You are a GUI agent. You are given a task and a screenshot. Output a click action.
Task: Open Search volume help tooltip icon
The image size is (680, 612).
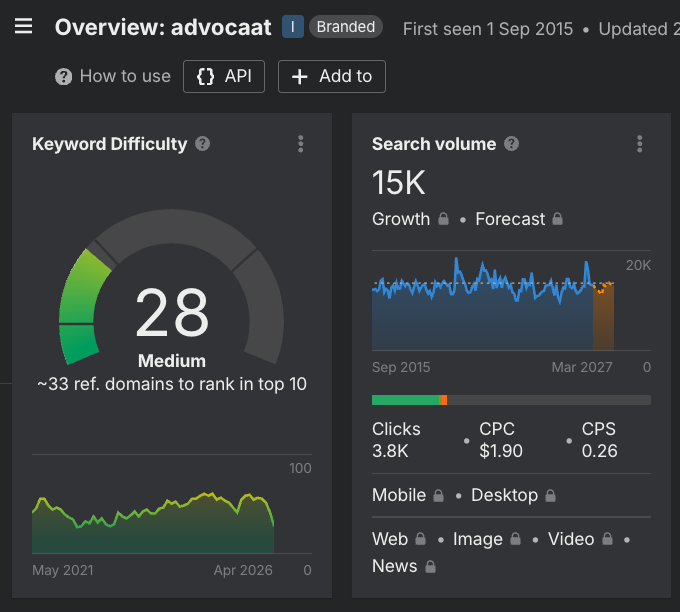(x=511, y=144)
